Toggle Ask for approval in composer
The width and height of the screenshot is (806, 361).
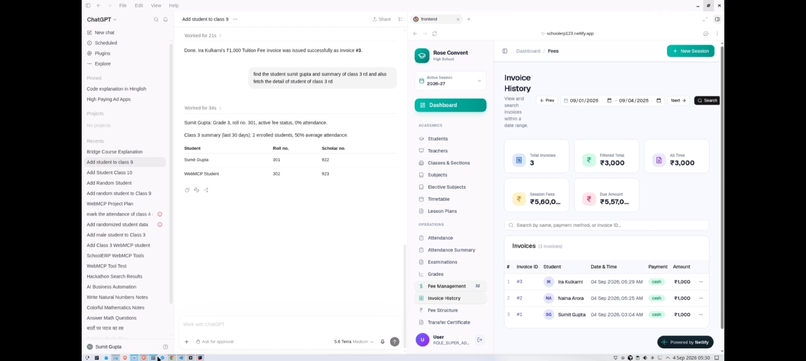click(215, 341)
